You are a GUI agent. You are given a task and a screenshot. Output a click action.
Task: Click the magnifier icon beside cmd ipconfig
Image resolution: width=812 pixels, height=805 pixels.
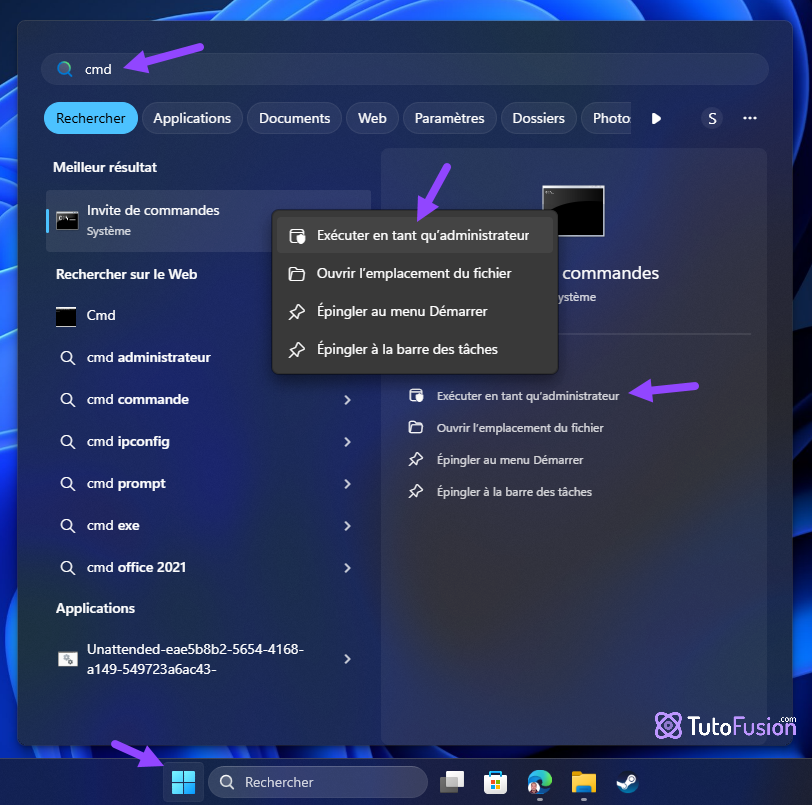point(67,441)
